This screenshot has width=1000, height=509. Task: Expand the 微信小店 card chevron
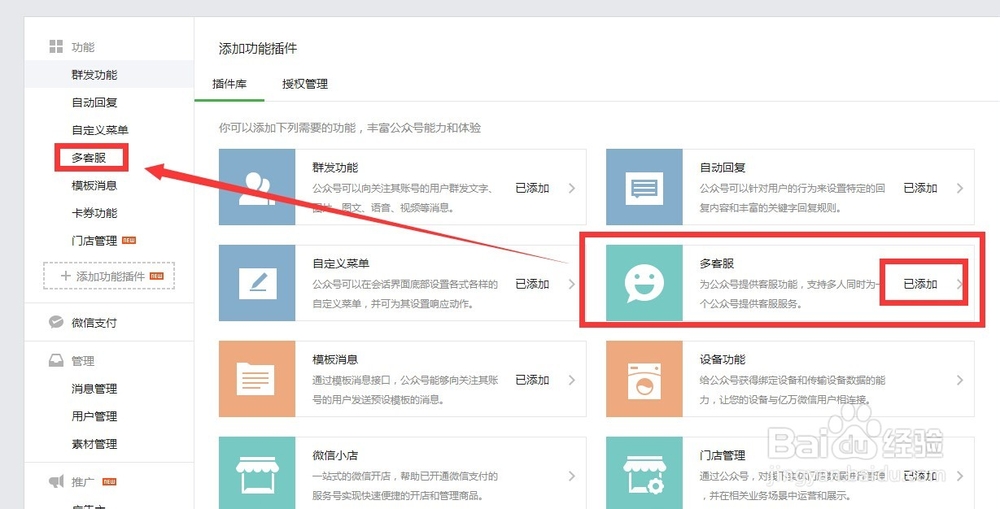[571, 476]
